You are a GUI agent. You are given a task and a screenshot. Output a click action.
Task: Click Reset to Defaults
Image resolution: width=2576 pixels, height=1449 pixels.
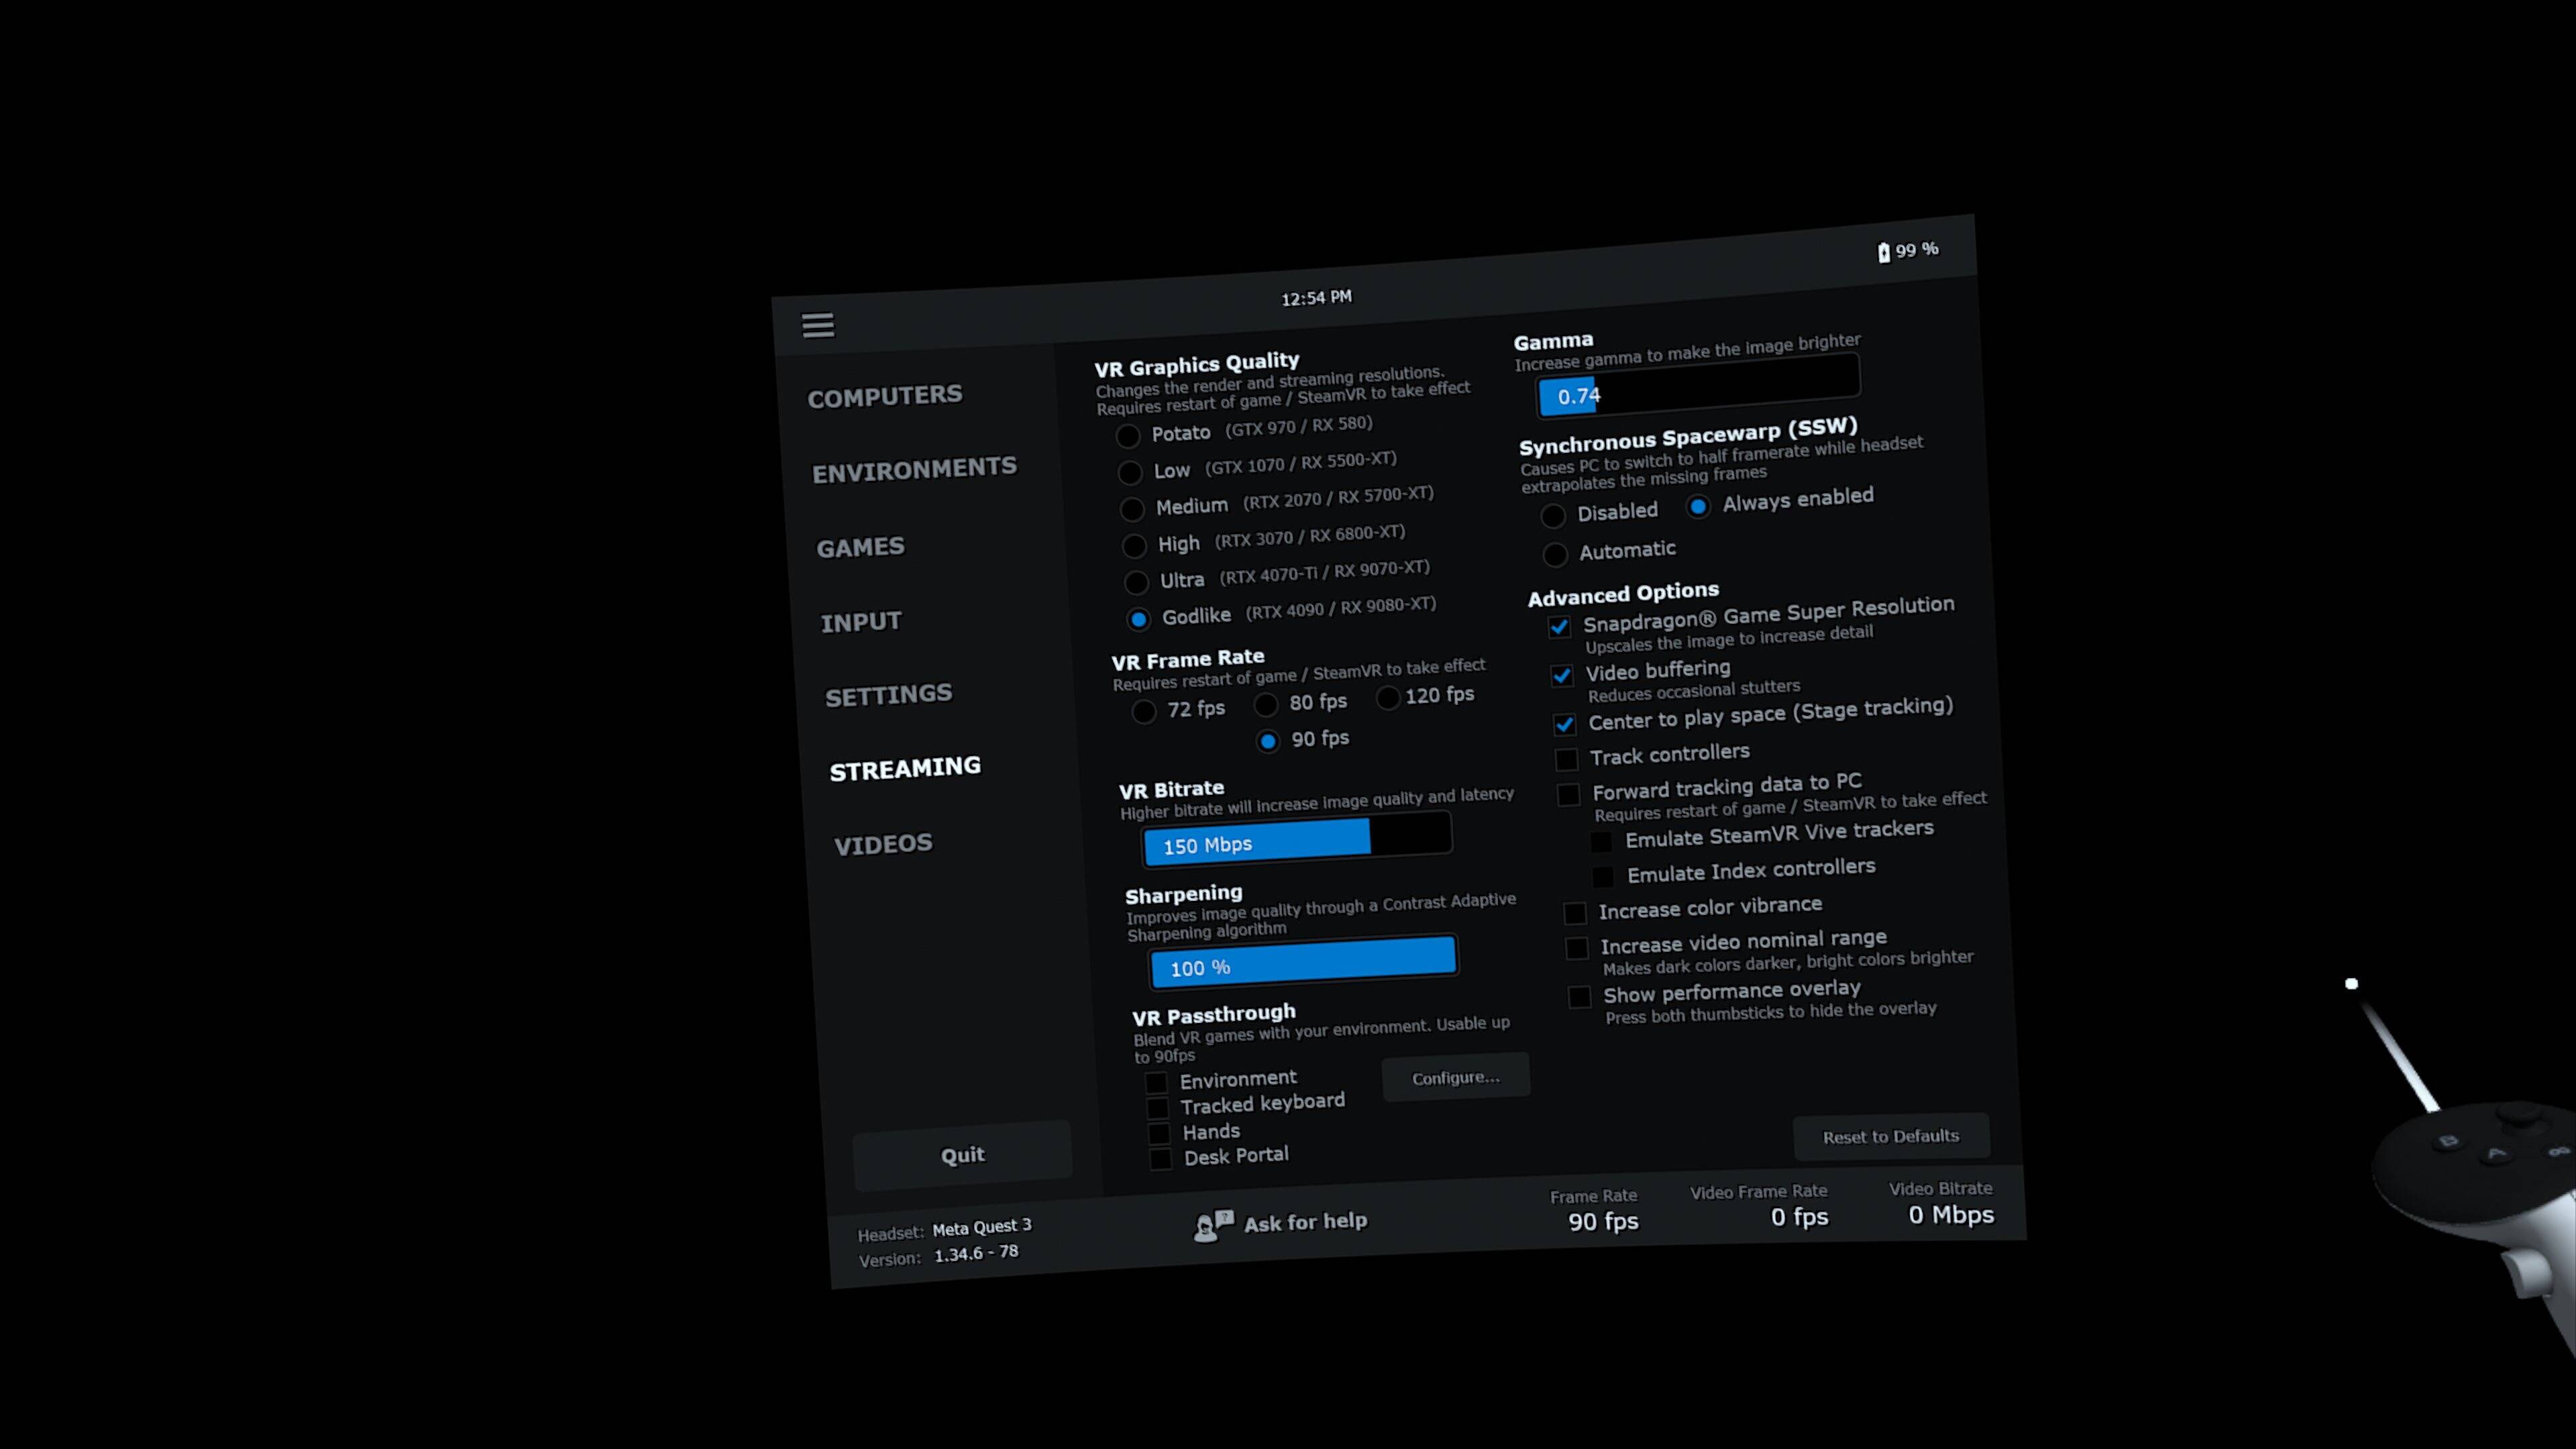pos(1890,1136)
